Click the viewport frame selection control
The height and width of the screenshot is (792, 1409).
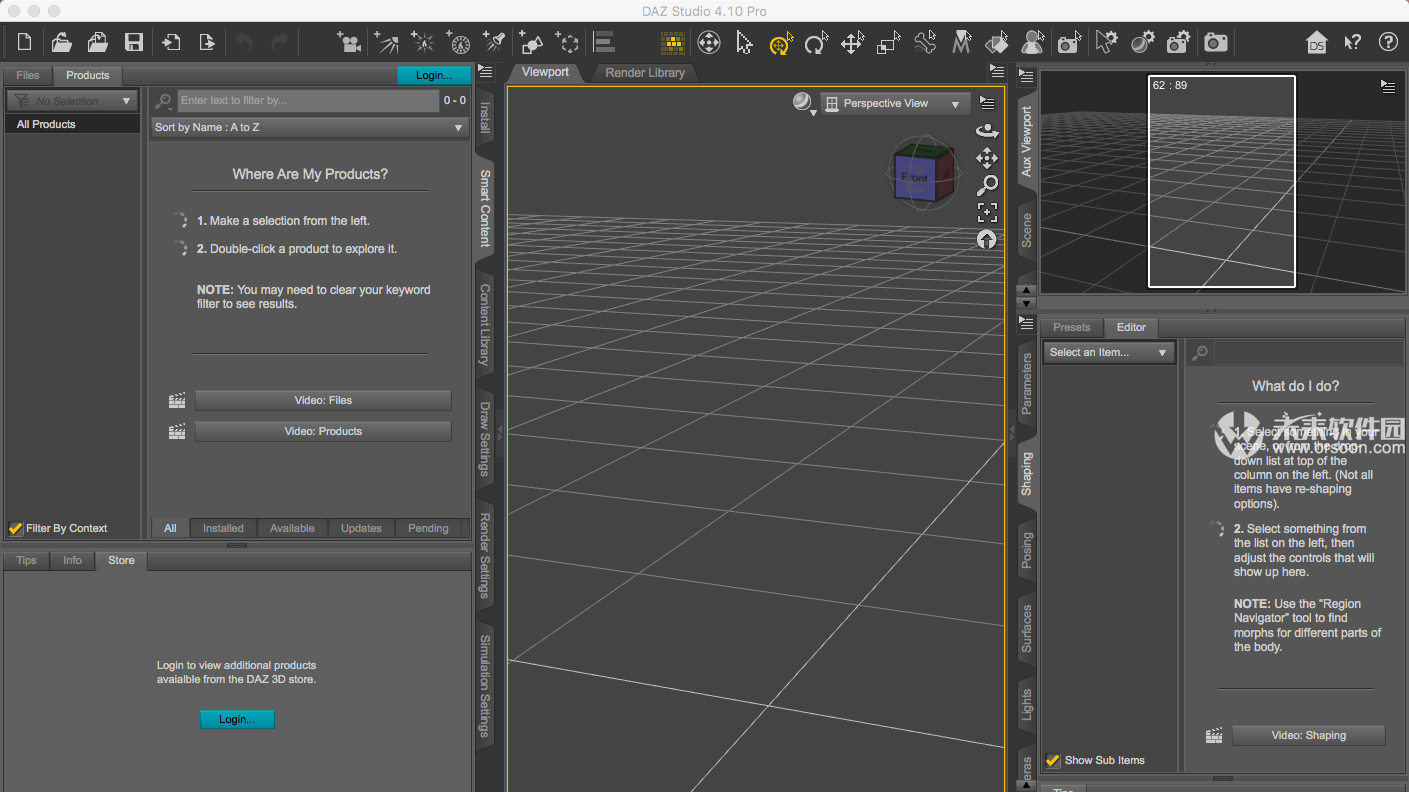pos(987,212)
